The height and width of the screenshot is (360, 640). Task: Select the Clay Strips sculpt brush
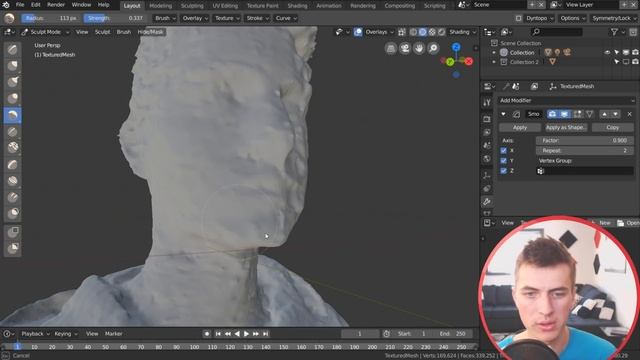tap(13, 82)
